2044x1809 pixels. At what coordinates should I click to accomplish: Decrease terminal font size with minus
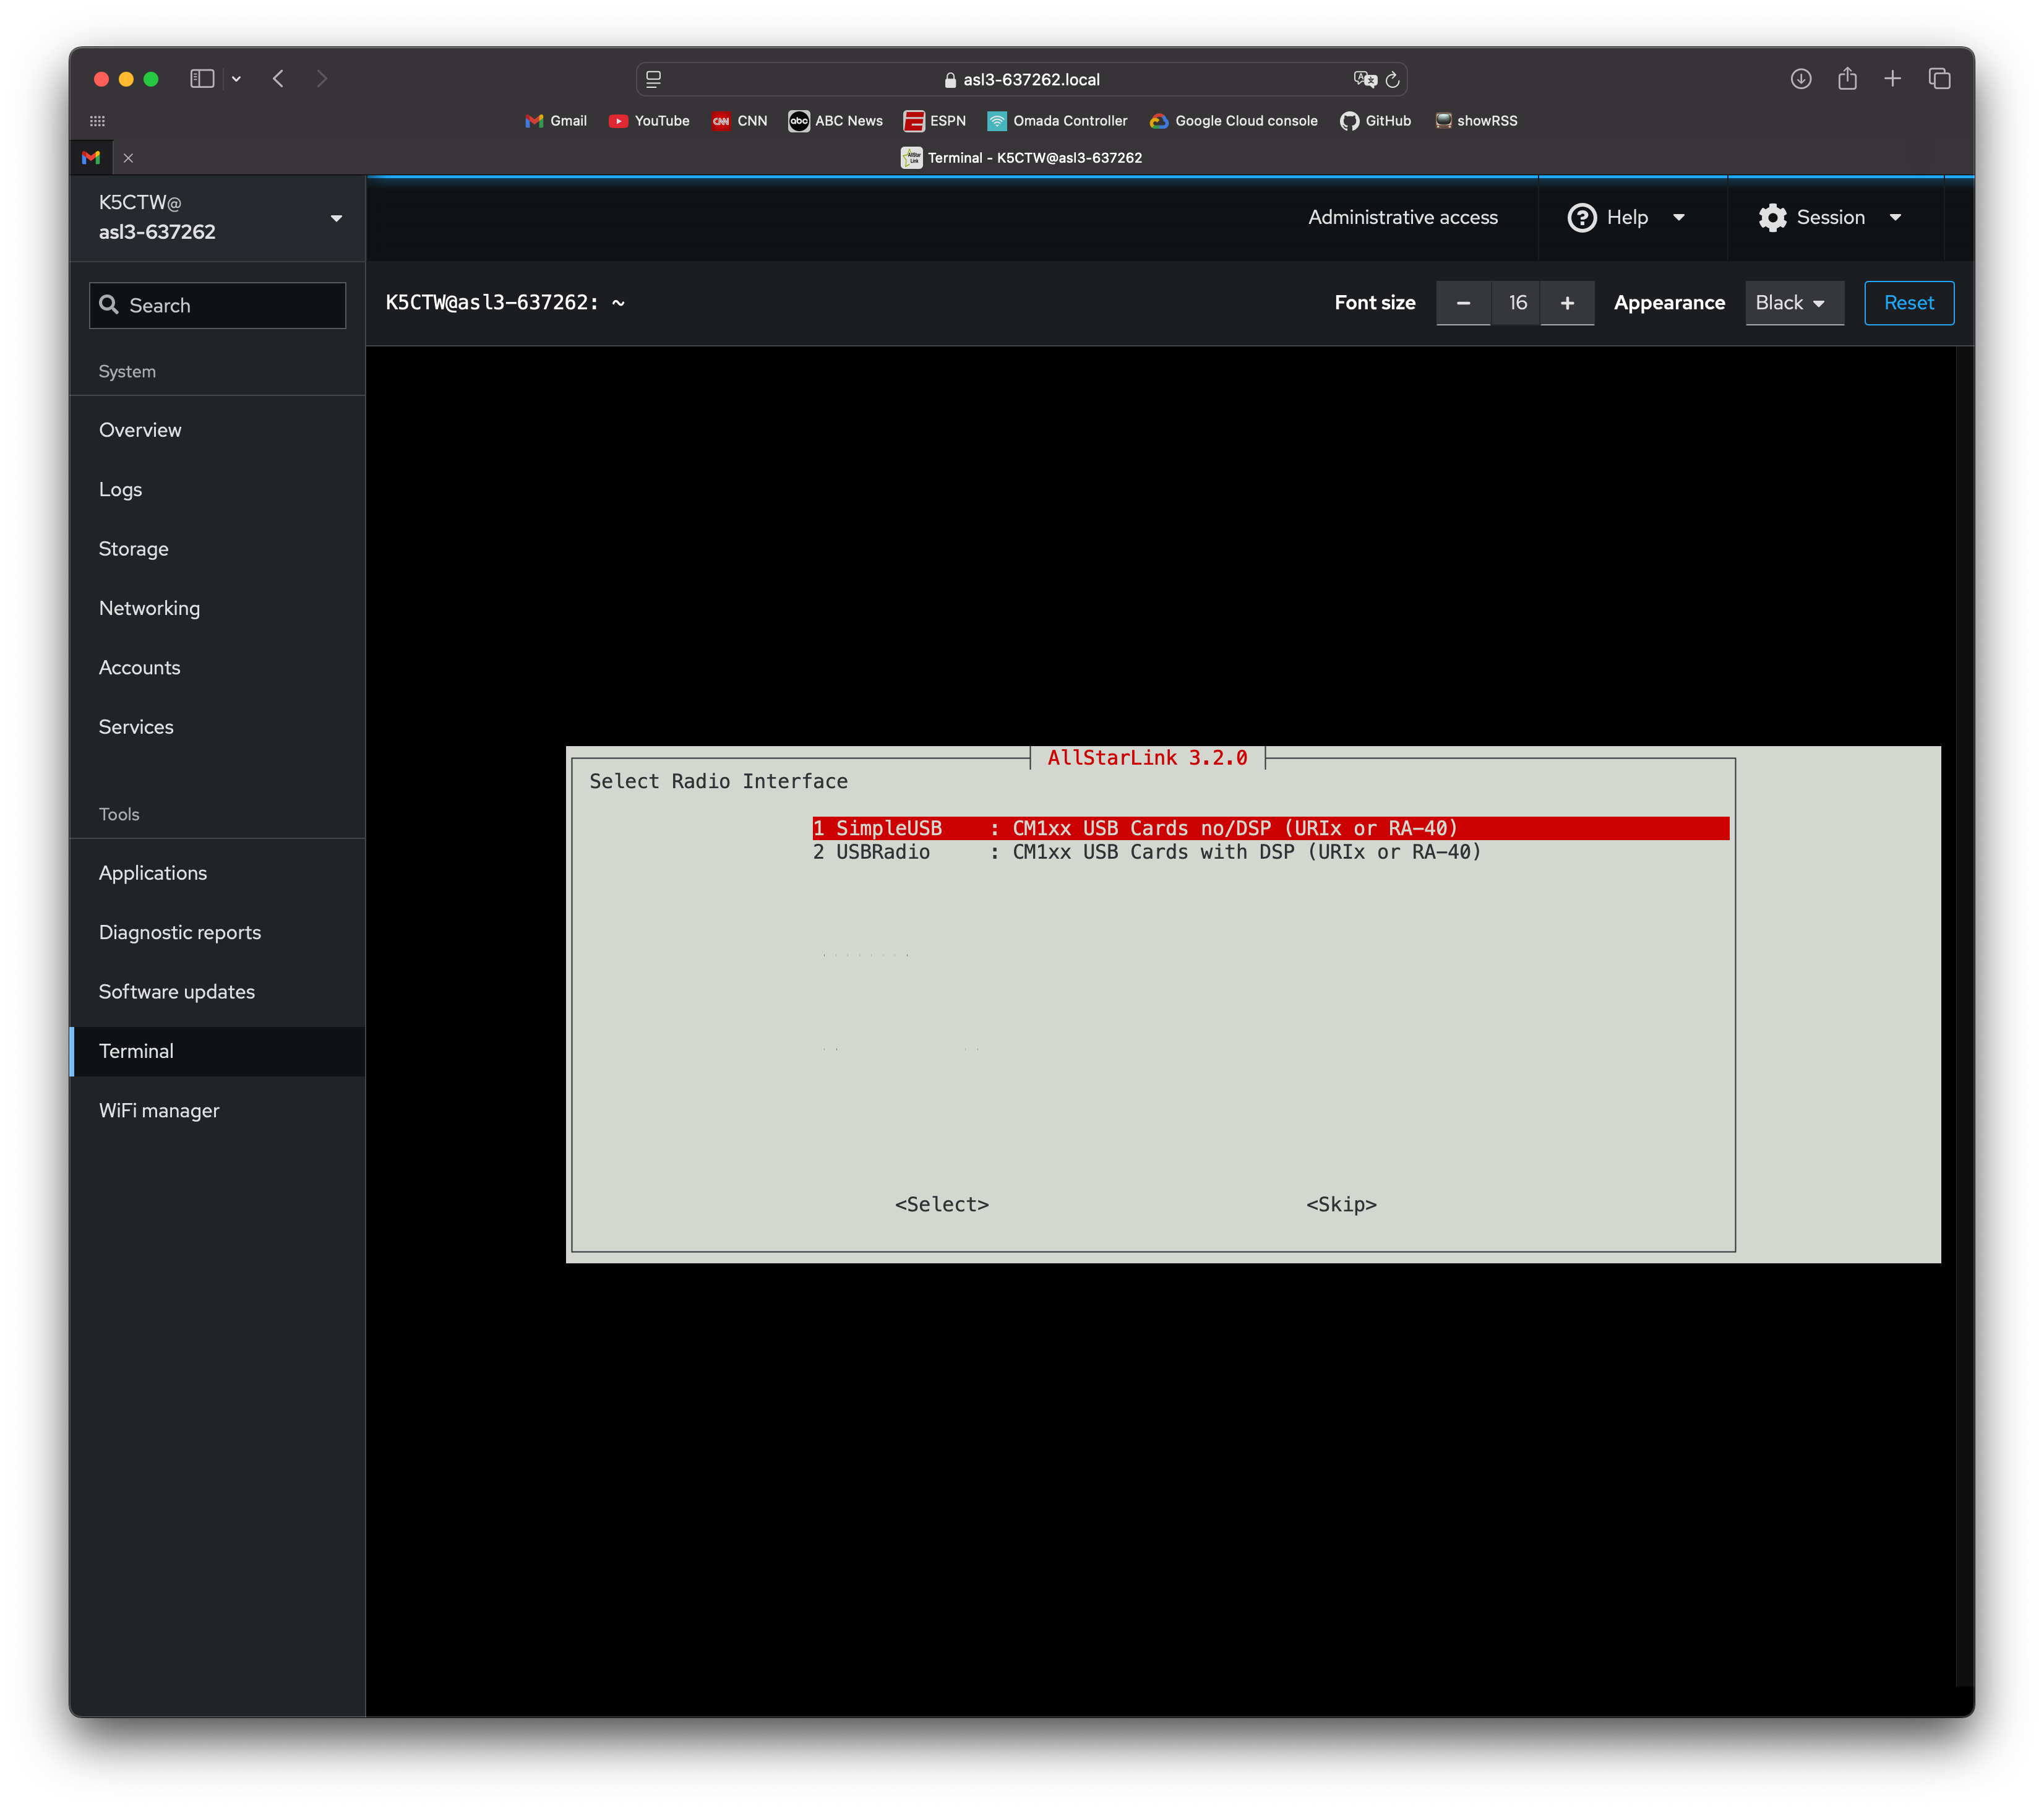pyautogui.click(x=1463, y=303)
